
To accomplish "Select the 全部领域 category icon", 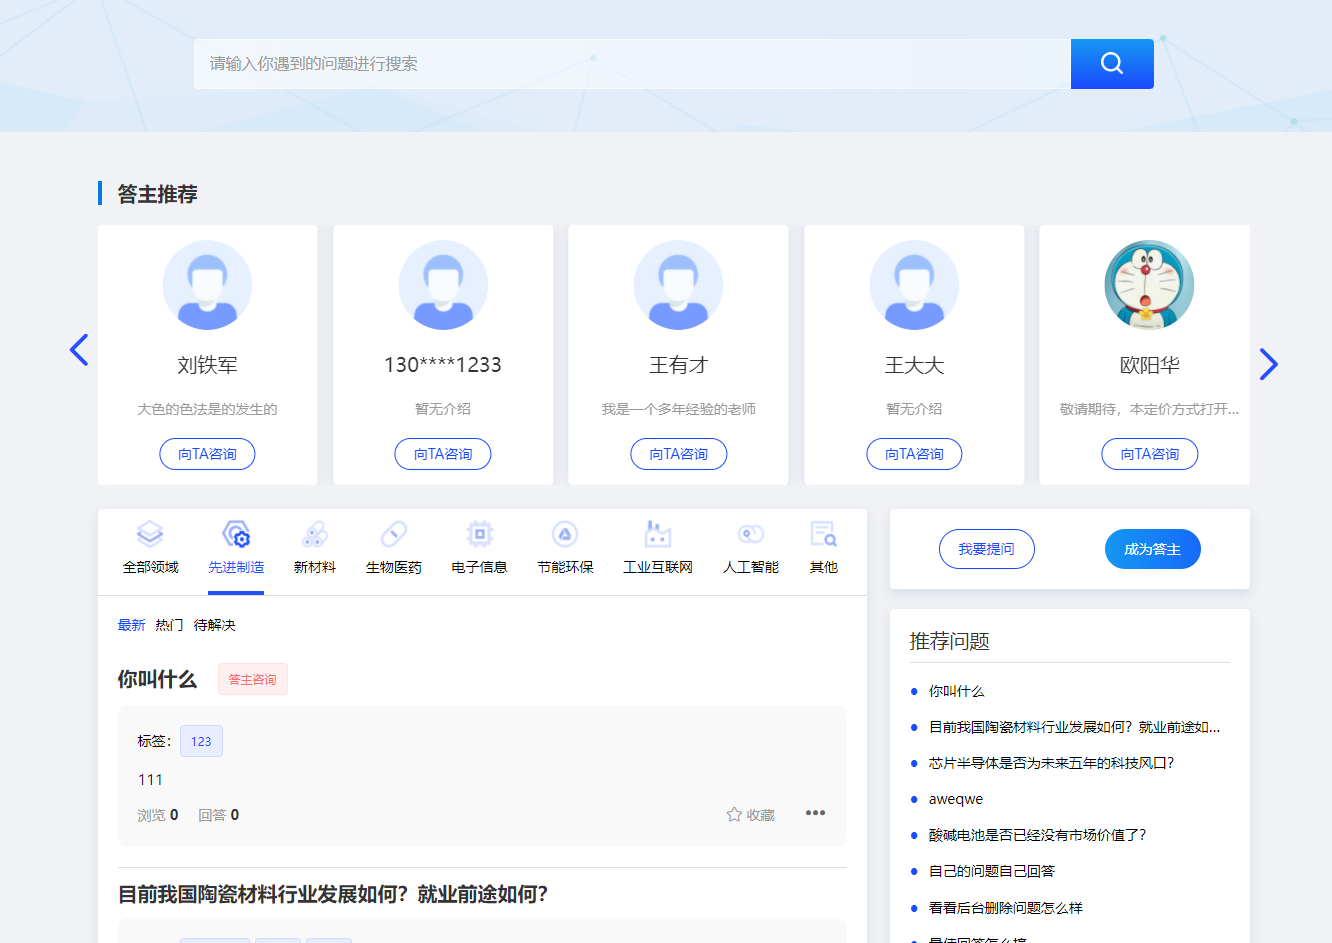I will point(150,534).
